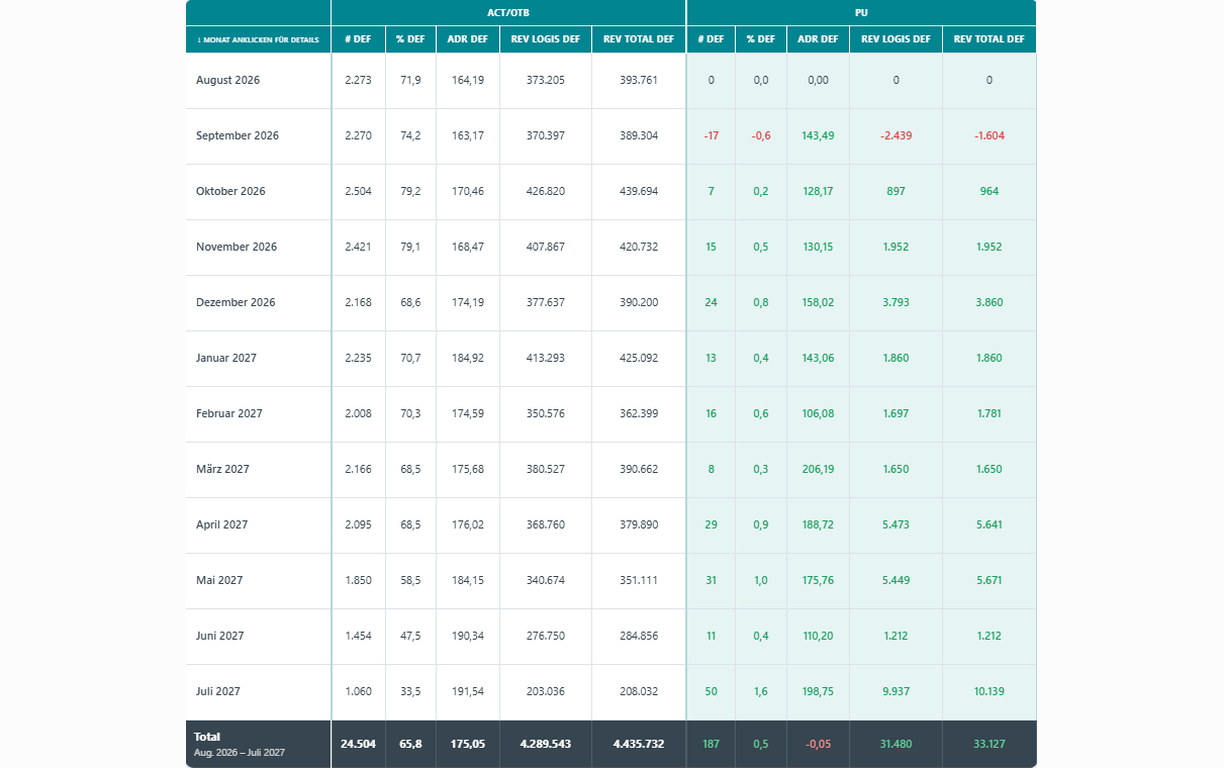Select the Februar 2027 month label
The height and width of the screenshot is (768, 1224).
[229, 414]
